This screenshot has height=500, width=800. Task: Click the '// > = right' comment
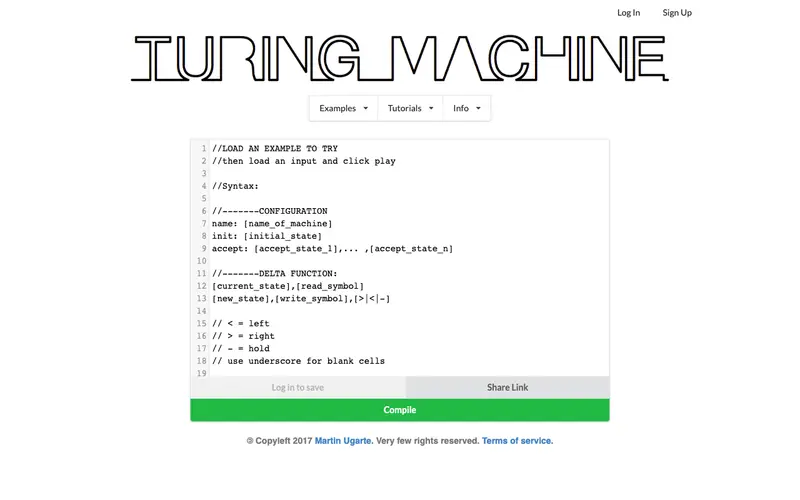pos(243,336)
